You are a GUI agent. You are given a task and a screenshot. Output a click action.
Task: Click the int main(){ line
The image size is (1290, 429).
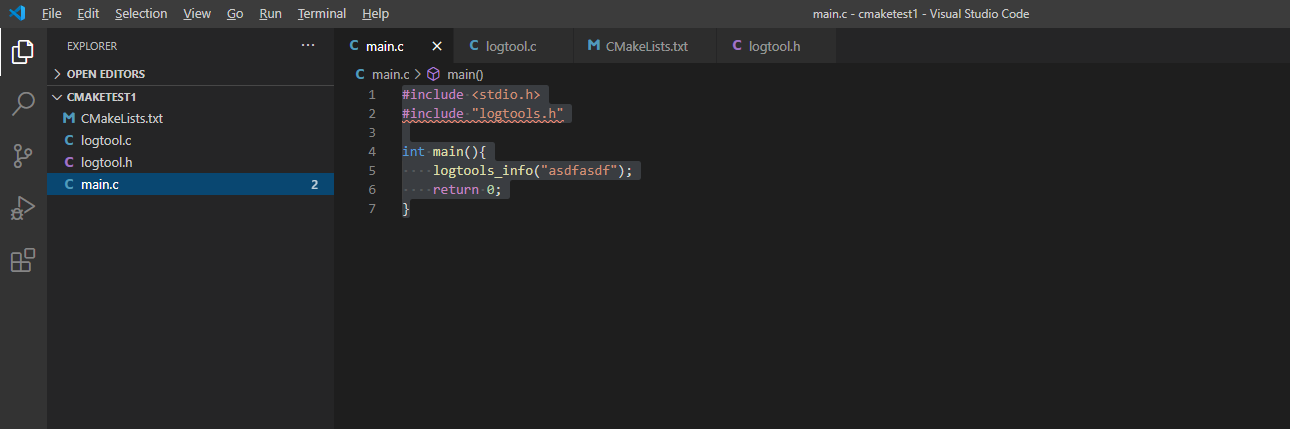[x=443, y=151]
